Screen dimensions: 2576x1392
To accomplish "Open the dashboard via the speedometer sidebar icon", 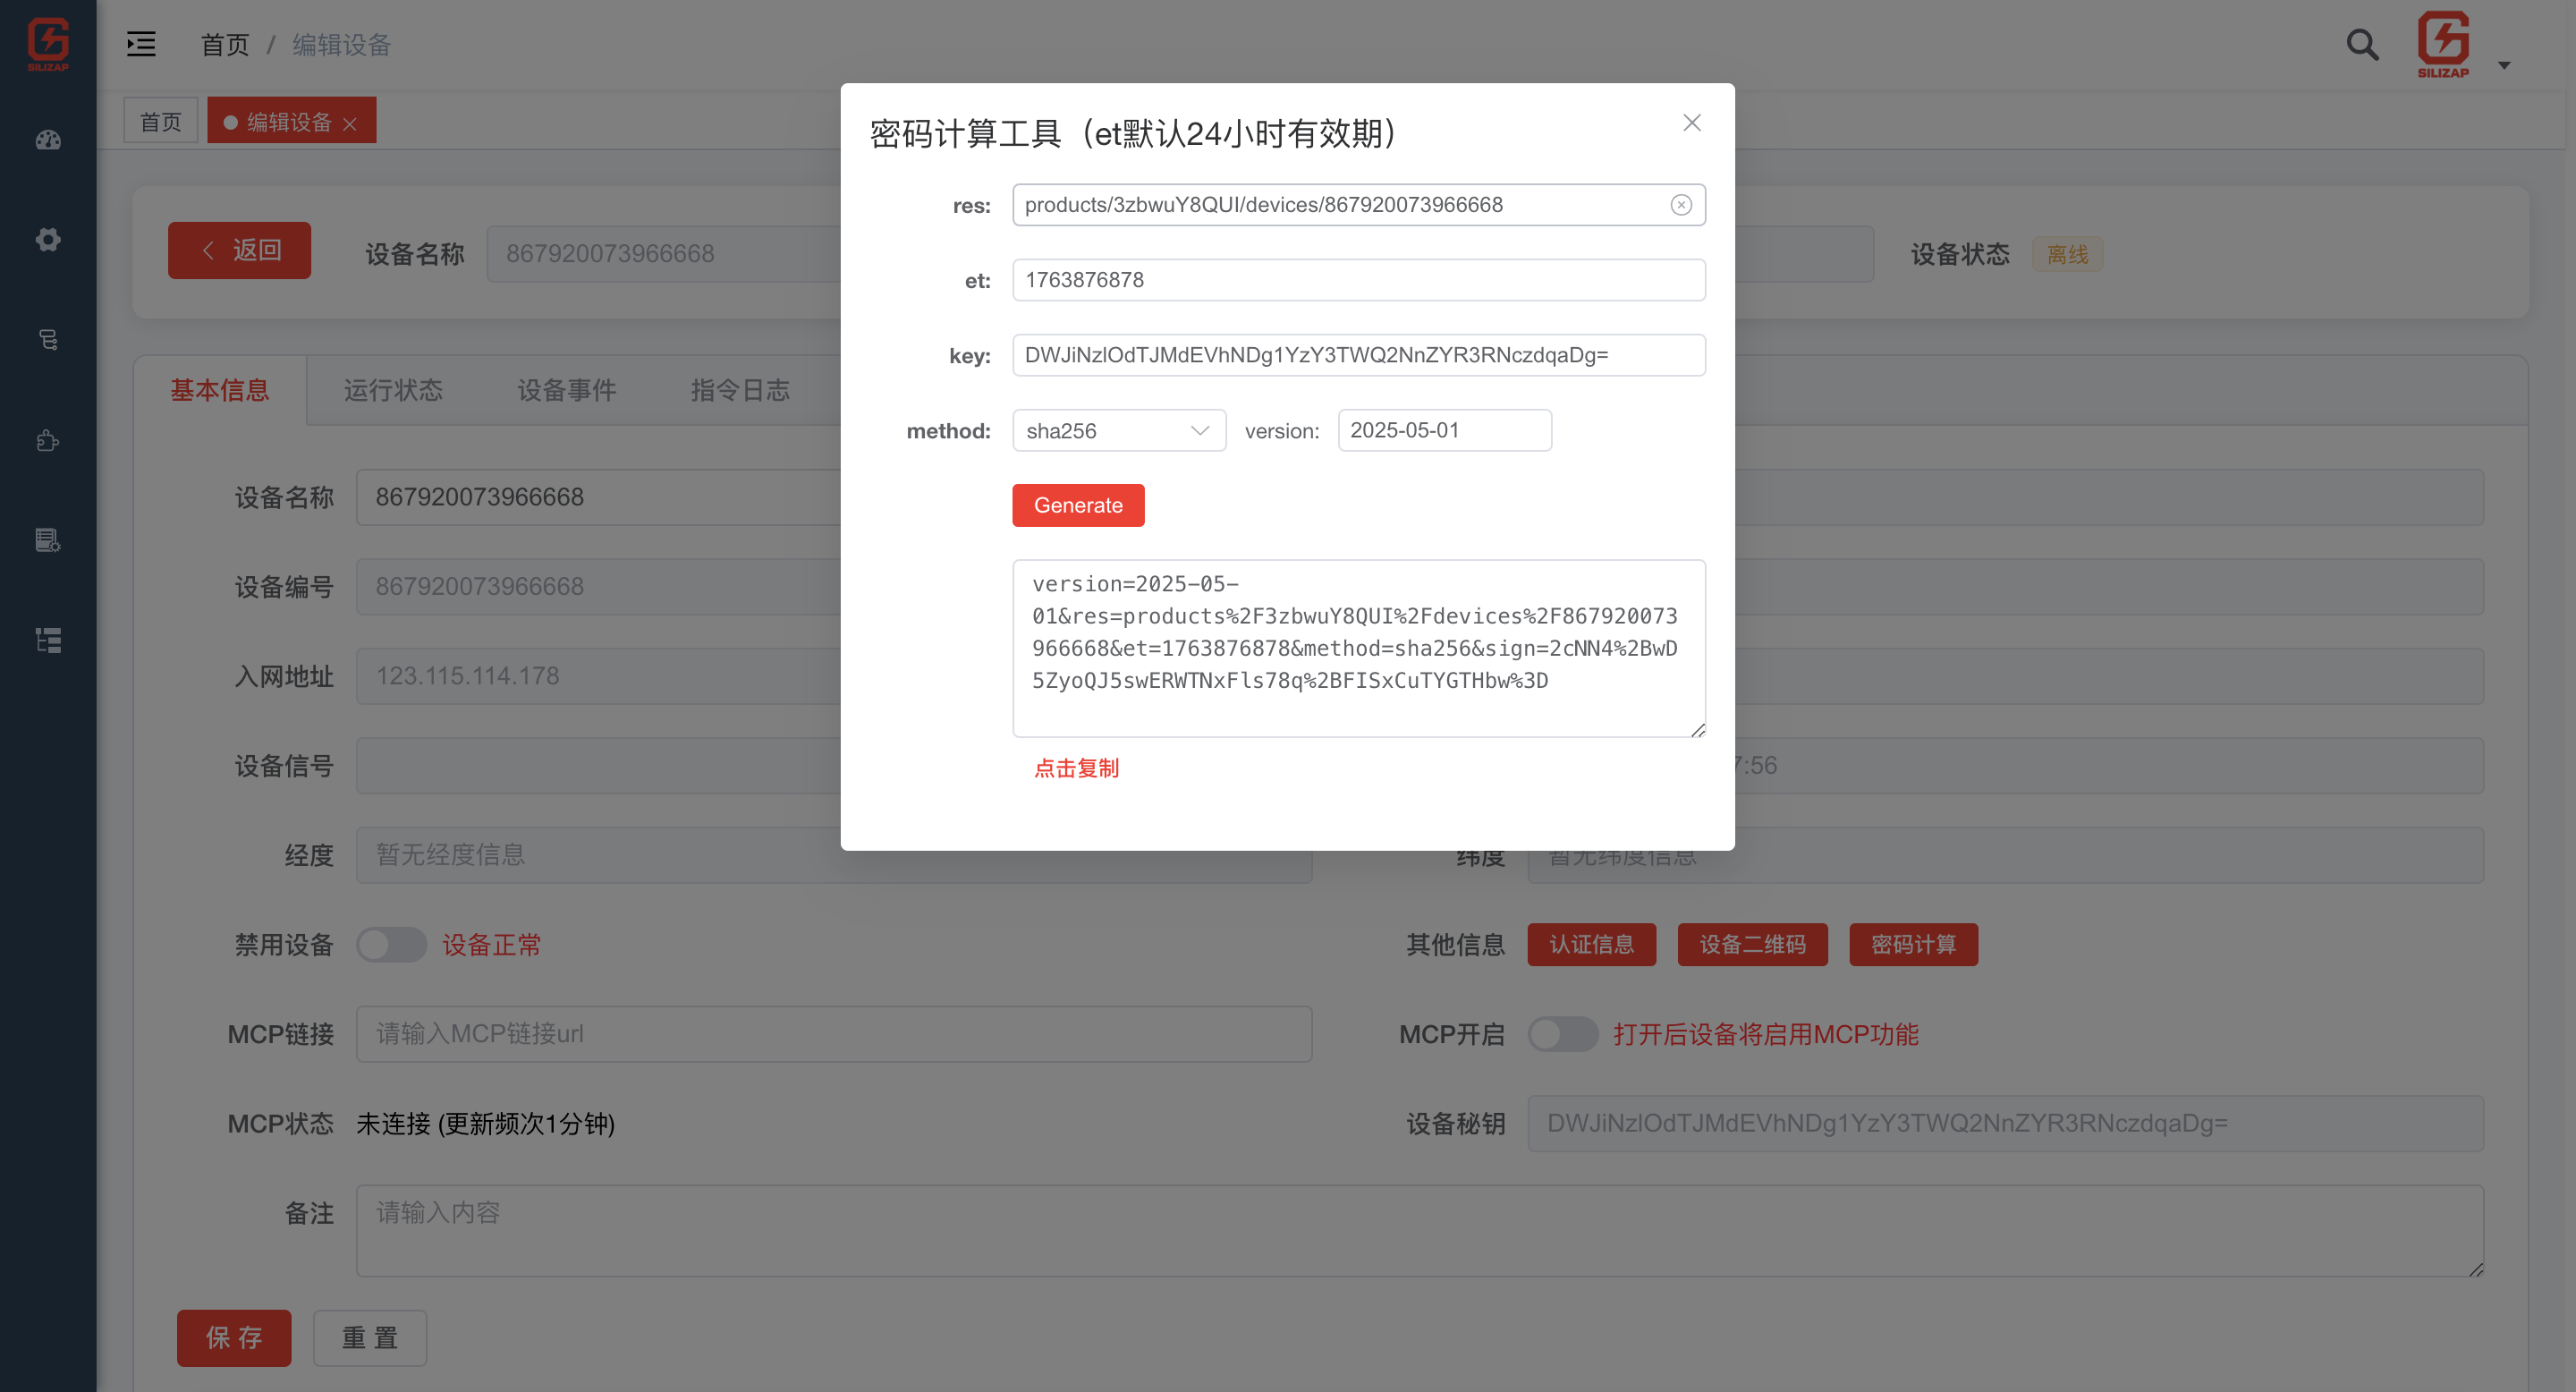I will 47,140.
